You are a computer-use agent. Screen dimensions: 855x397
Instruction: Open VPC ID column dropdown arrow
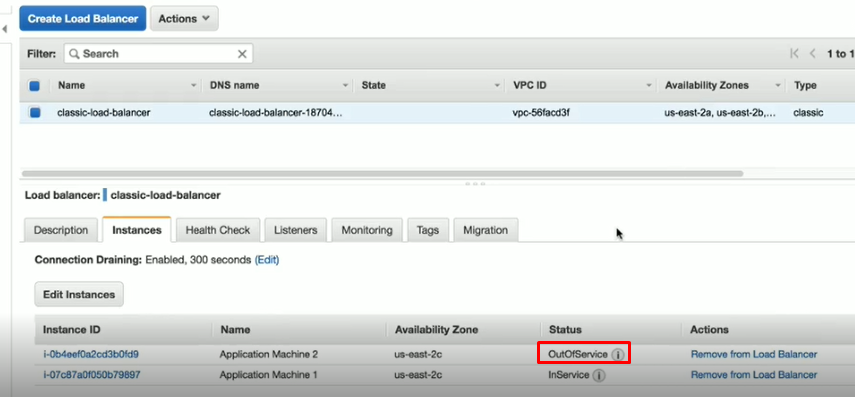pos(649,86)
